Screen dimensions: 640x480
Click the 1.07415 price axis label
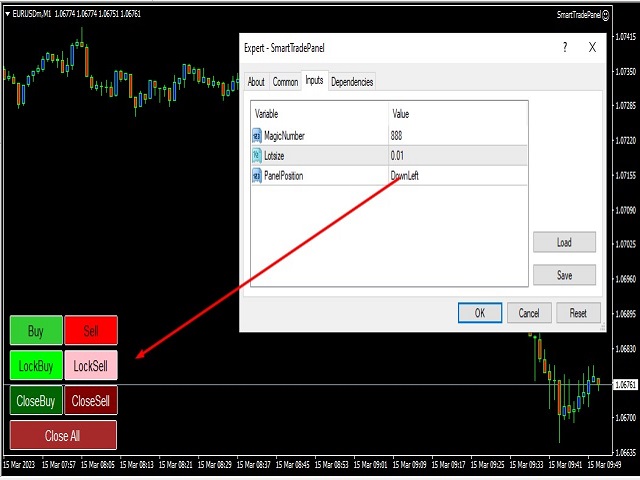point(625,37)
